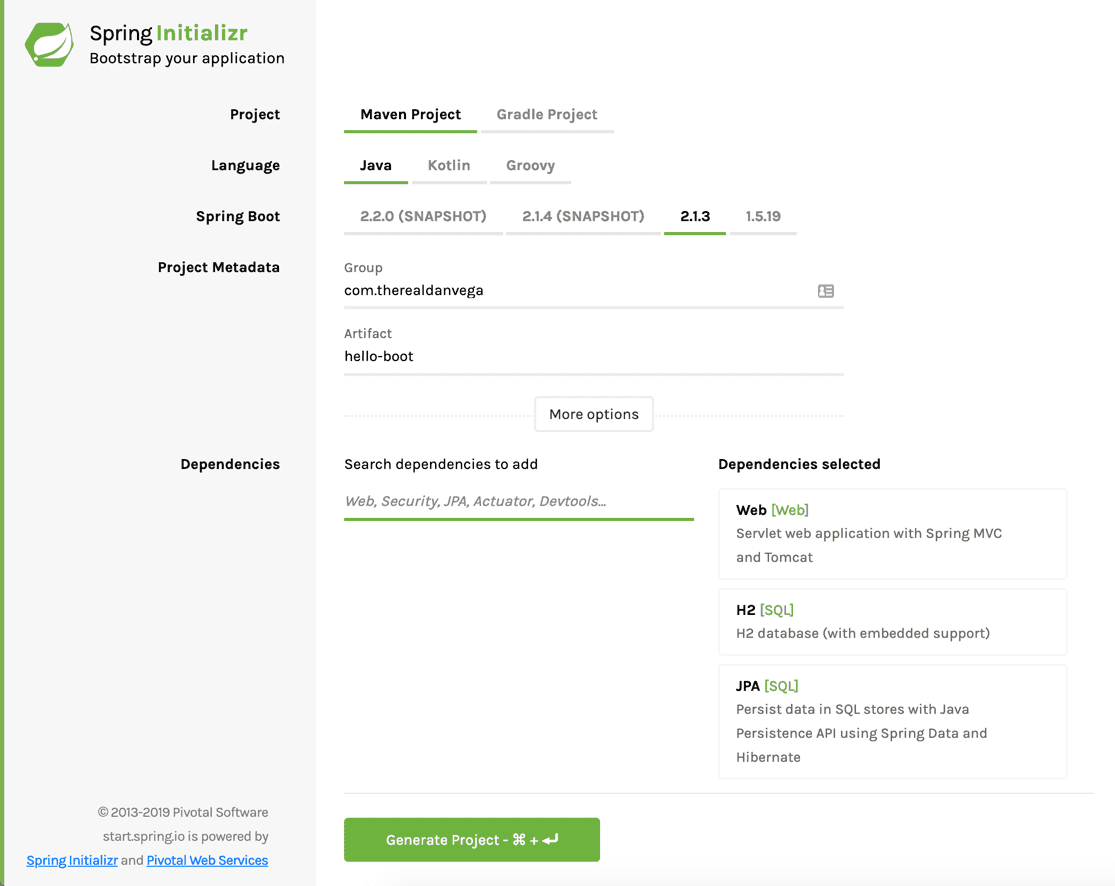Select Gradle Project option
This screenshot has height=886, width=1115.
coord(547,115)
